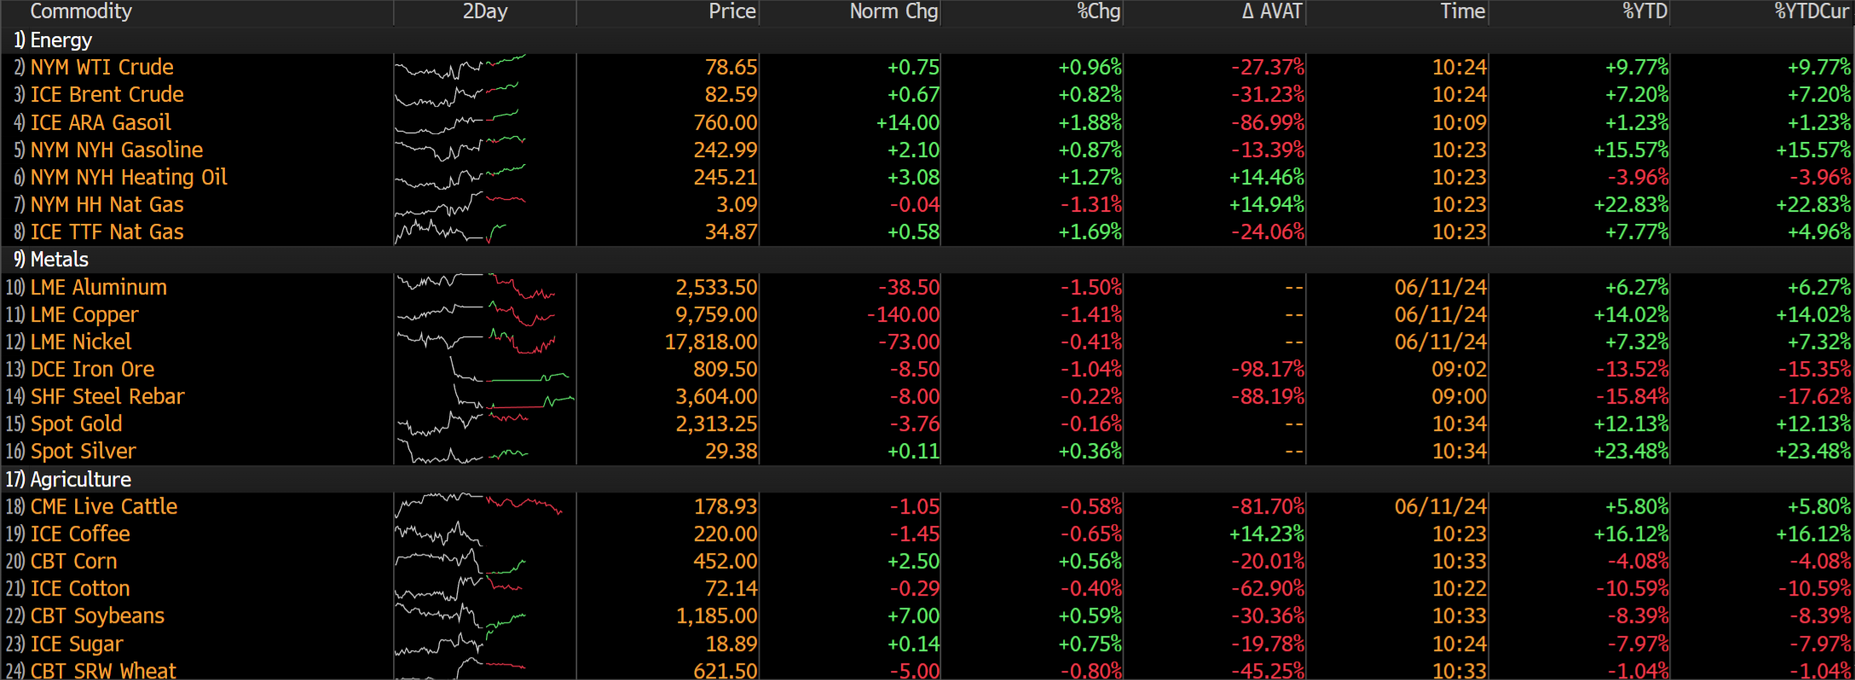Sort by the Price column header
Viewport: 1855px width, 680px height.
[x=732, y=12]
